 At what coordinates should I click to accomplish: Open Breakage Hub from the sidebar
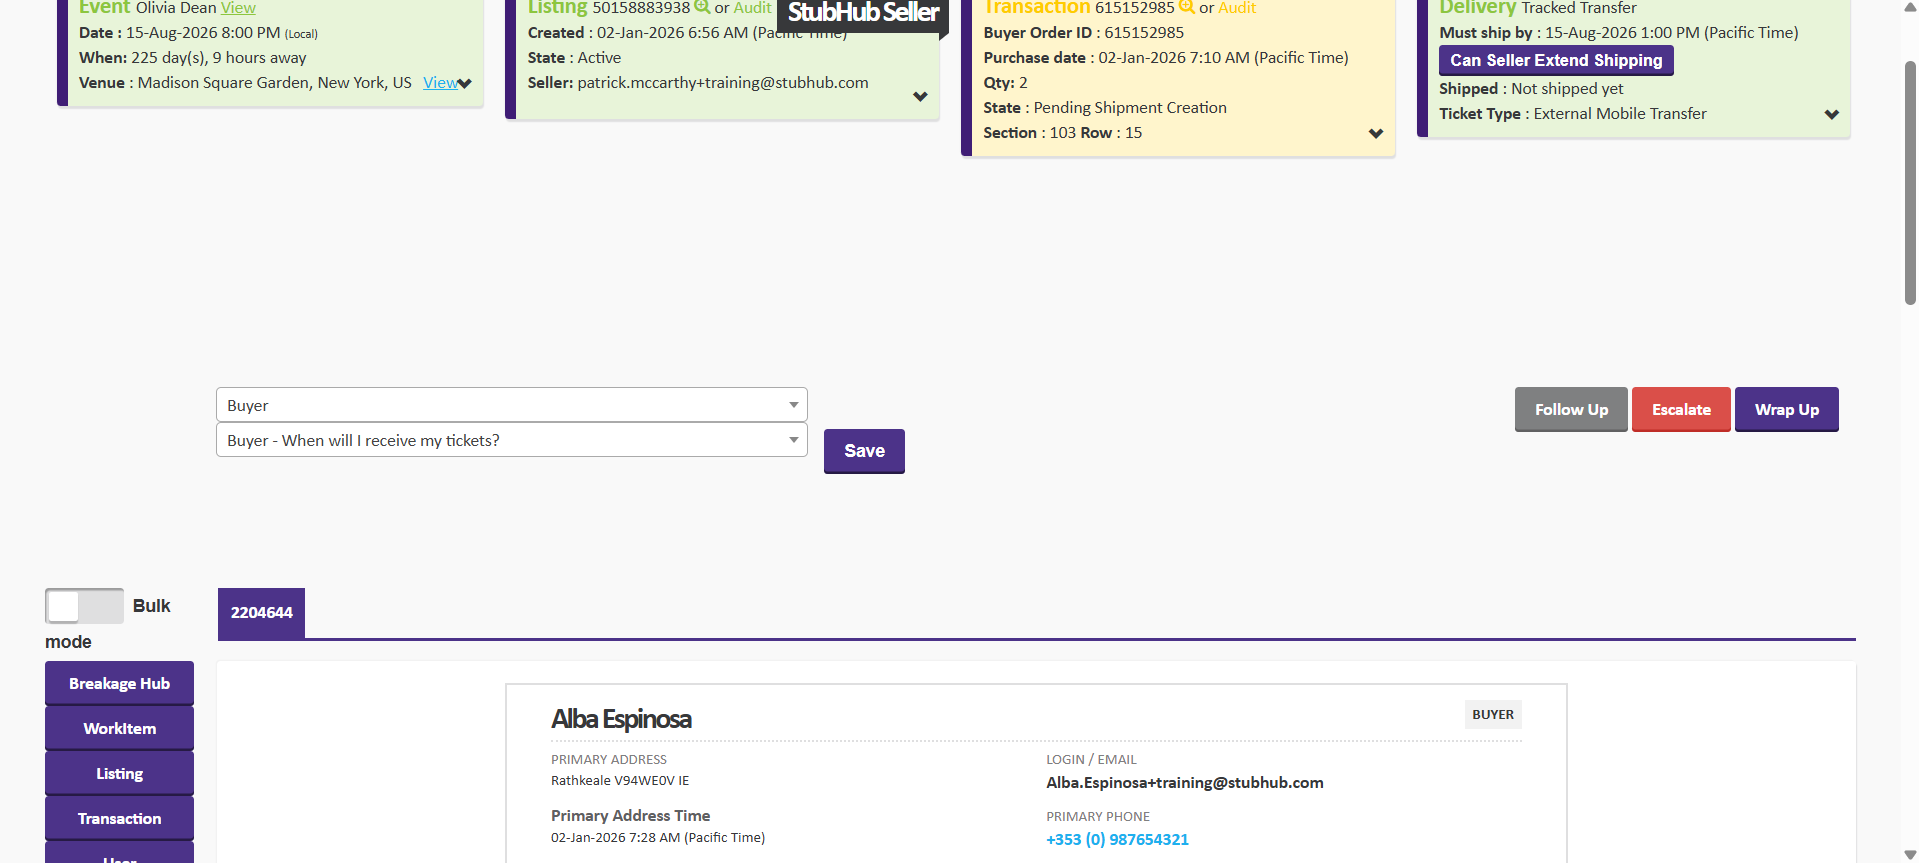[x=119, y=684]
